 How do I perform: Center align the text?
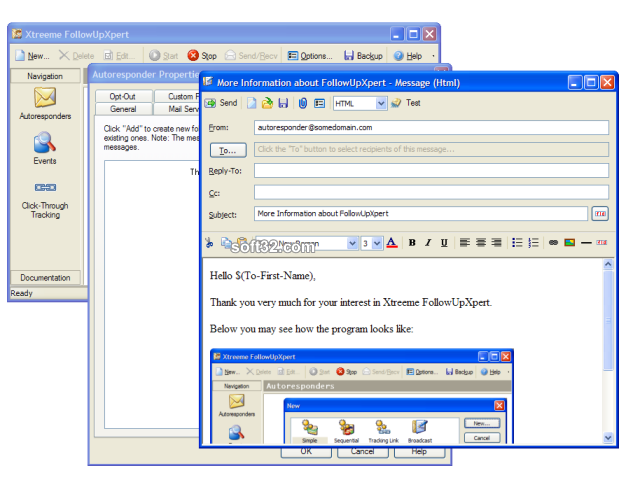[x=481, y=243]
